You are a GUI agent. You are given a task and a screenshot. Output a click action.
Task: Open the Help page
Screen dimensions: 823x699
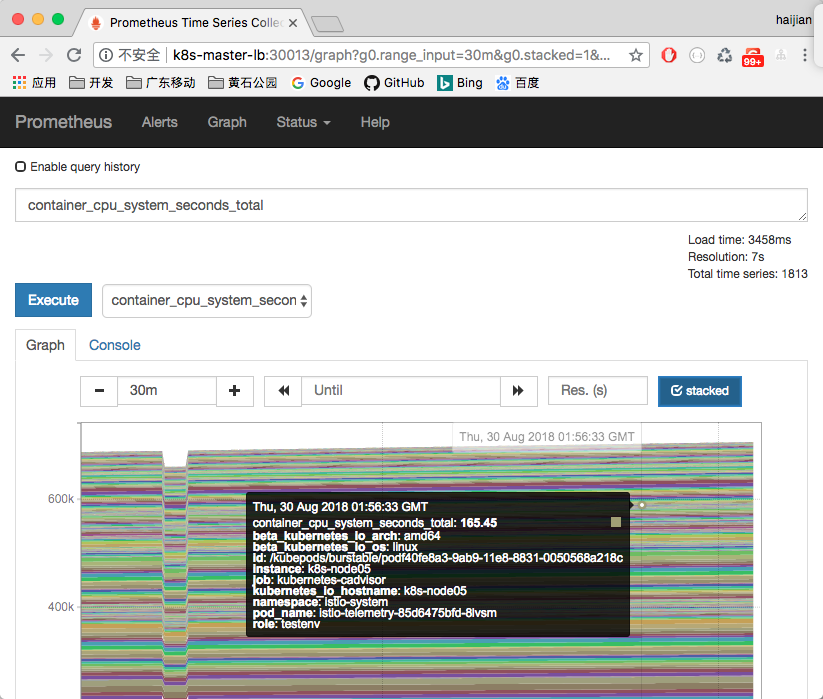375,122
